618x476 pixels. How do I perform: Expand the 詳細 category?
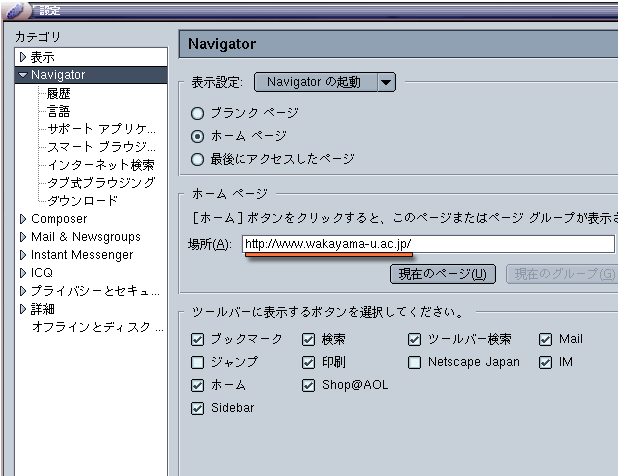(x=22, y=309)
